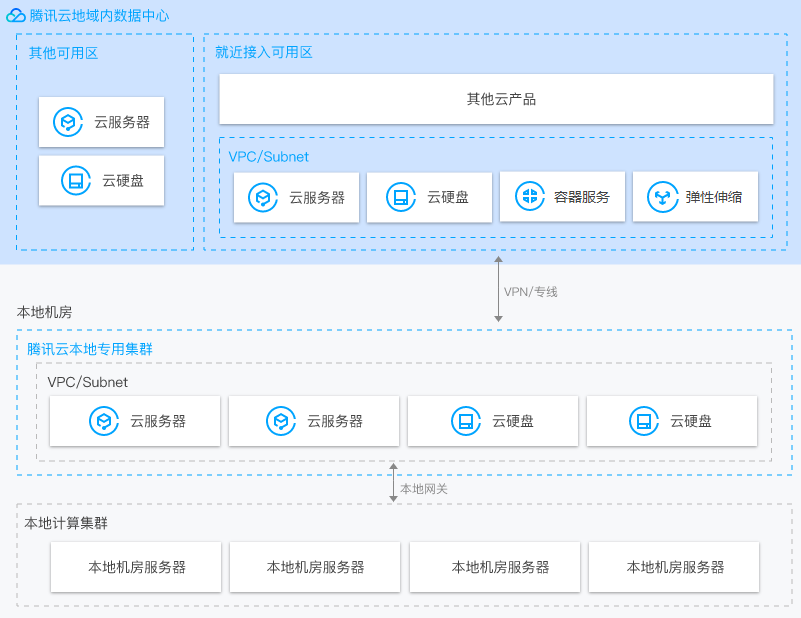Image resolution: width=801 pixels, height=618 pixels.
Task: Click the second 本地机房服务器 box from left
Action: point(315,567)
